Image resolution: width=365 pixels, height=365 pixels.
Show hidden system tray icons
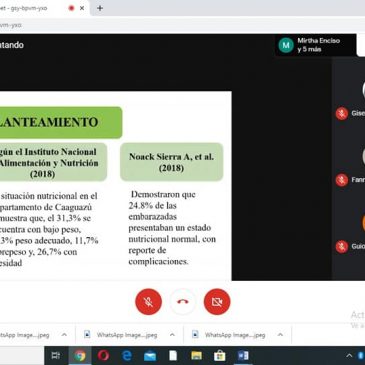coord(349,356)
